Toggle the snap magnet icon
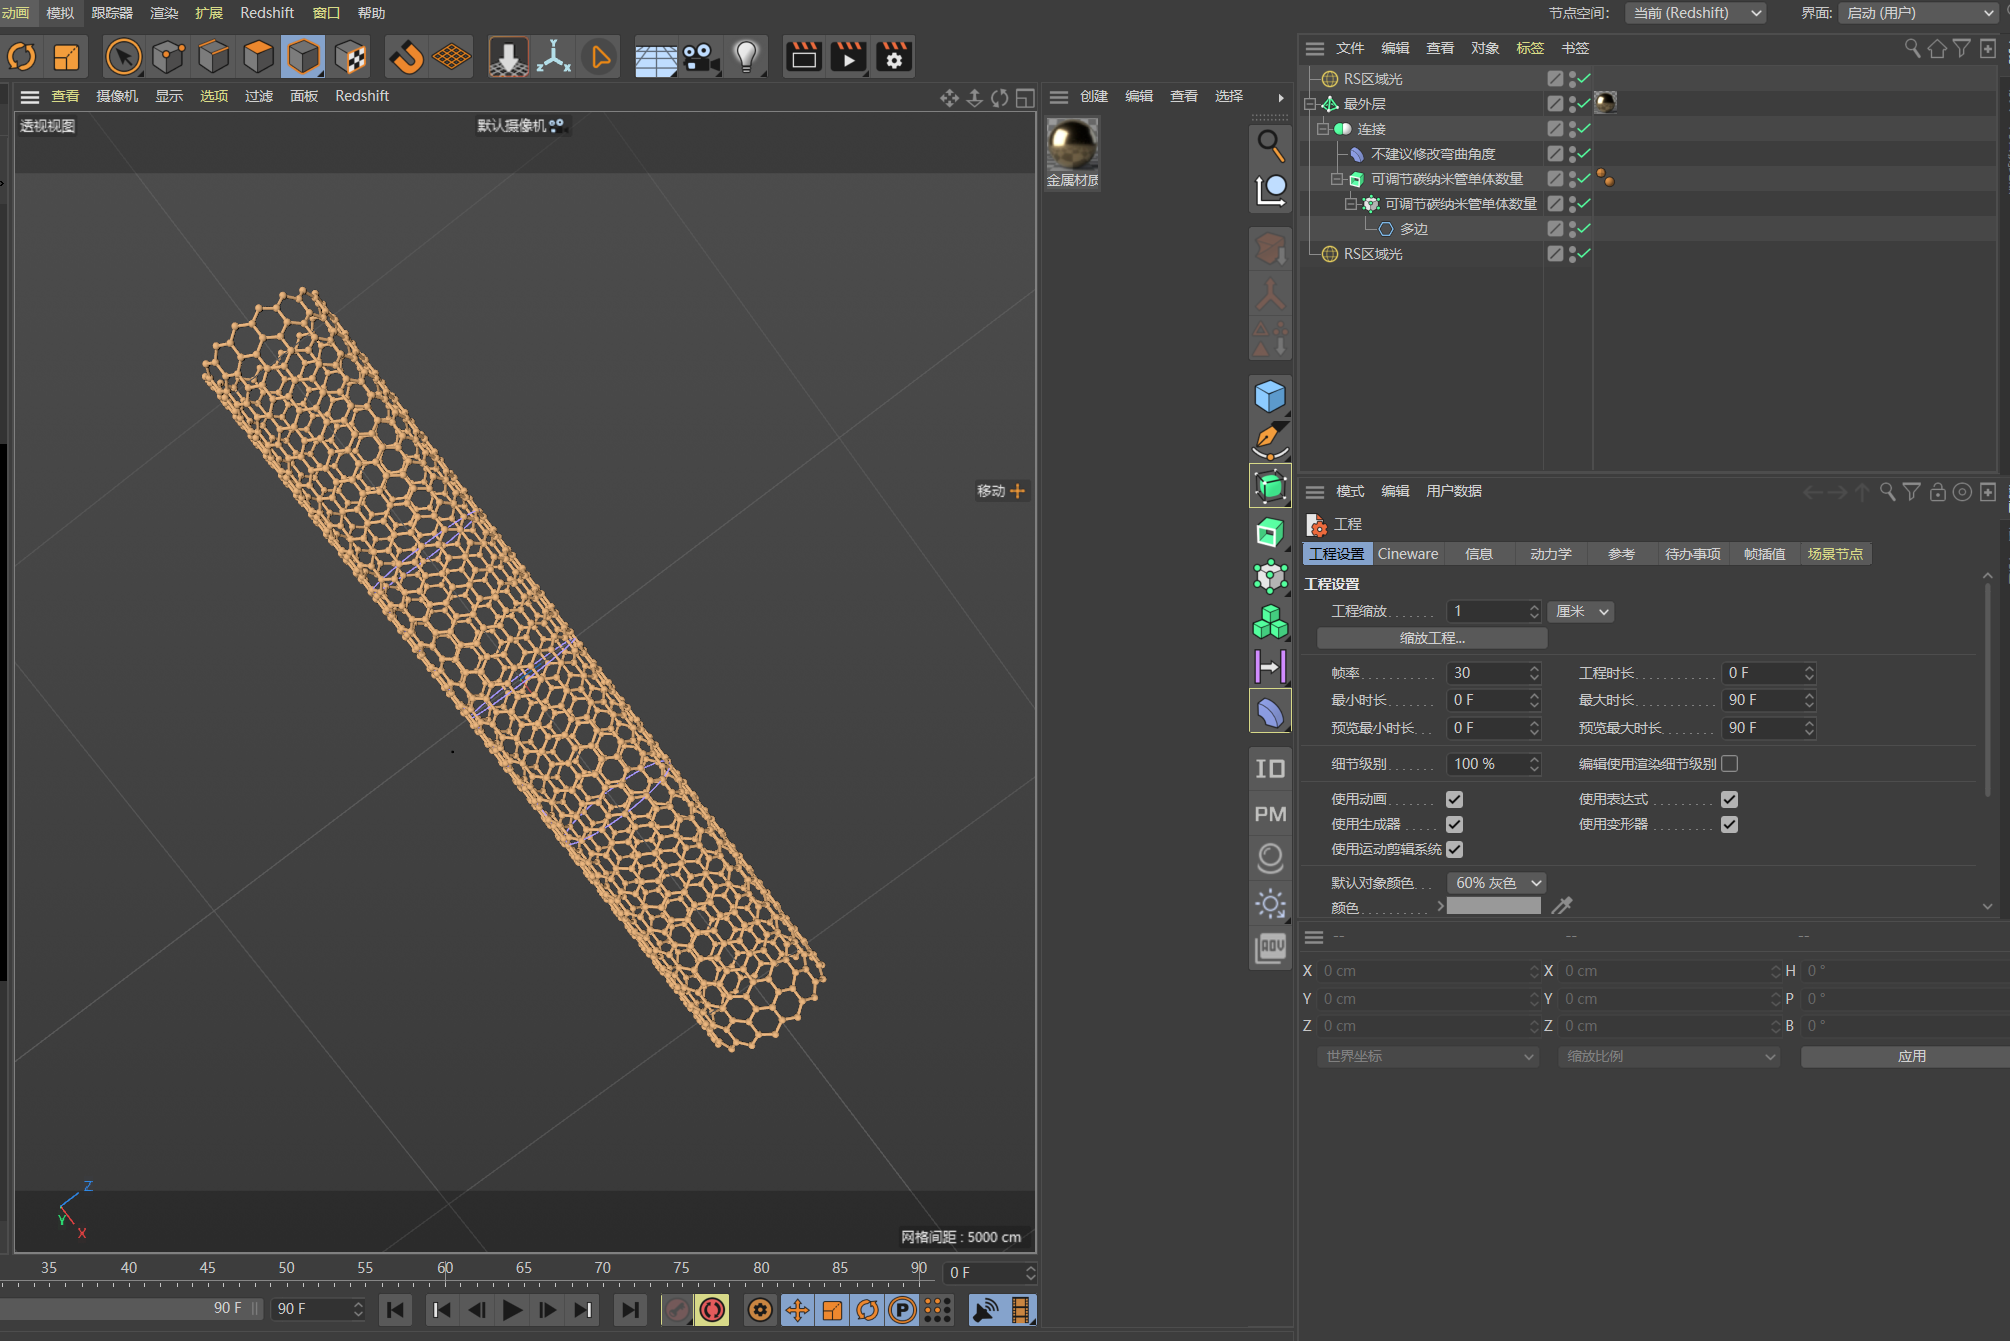The width and height of the screenshot is (2010, 1341). click(407, 57)
